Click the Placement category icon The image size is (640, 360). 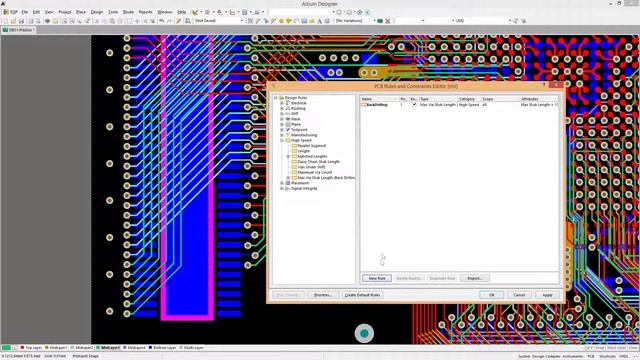[288, 183]
